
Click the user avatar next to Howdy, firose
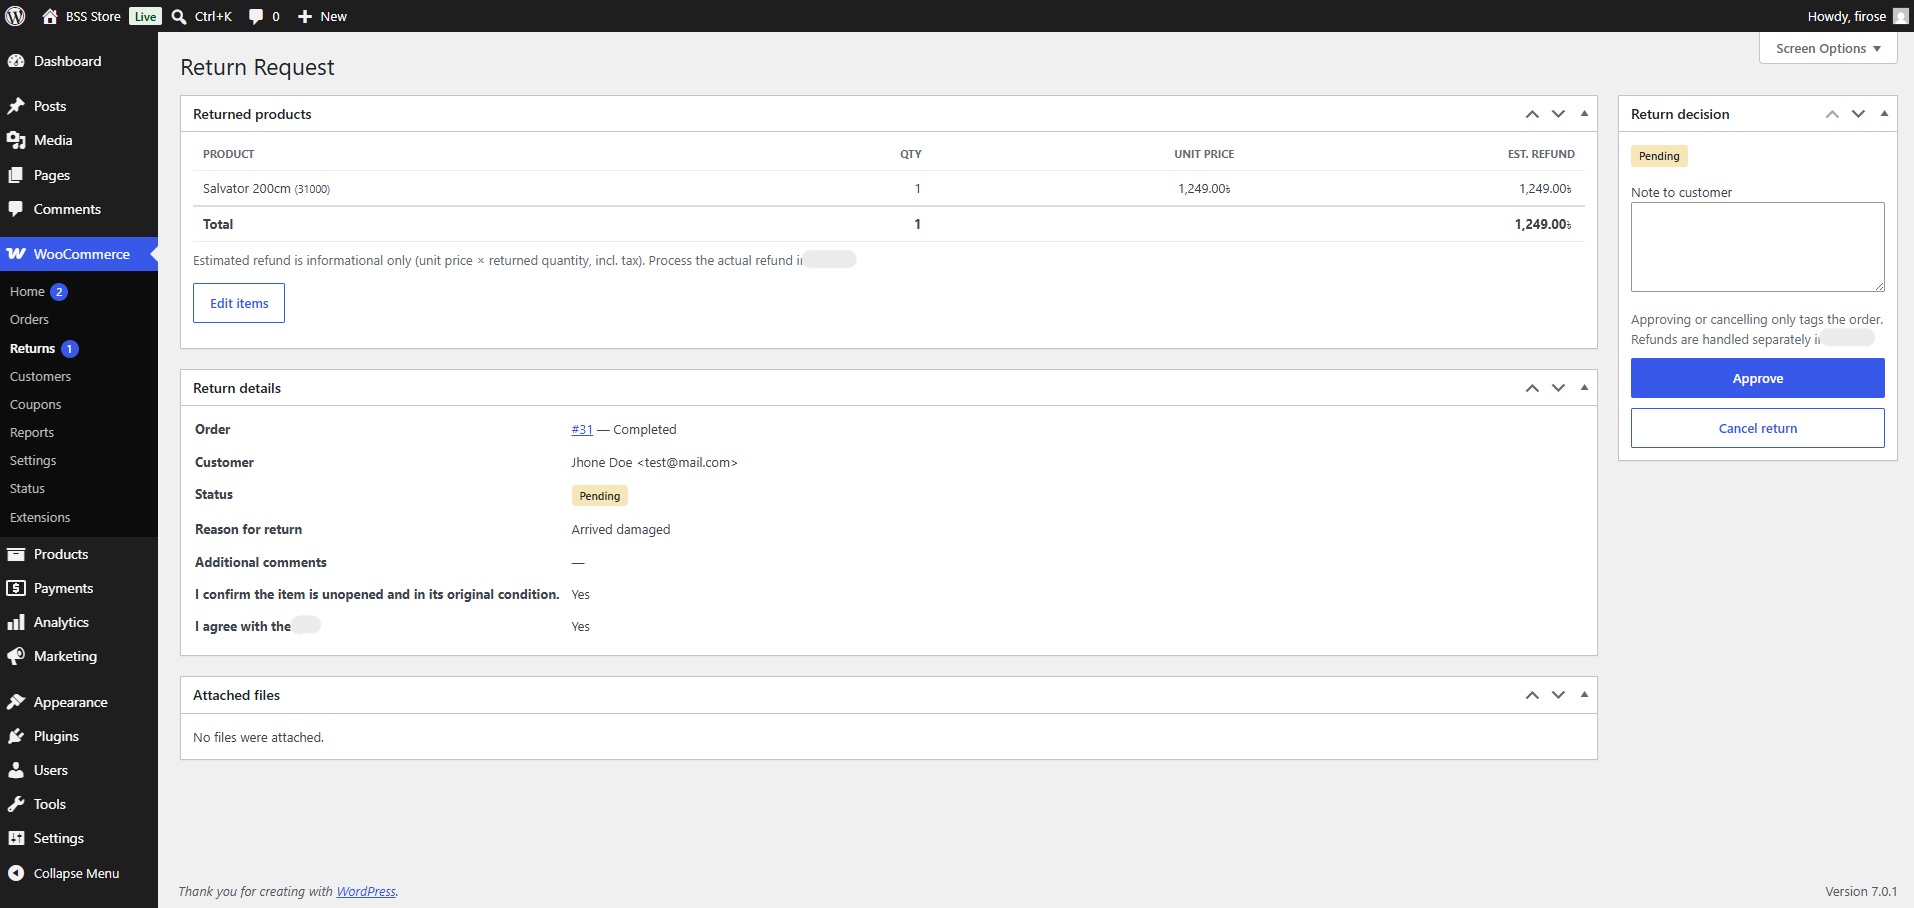click(x=1900, y=16)
